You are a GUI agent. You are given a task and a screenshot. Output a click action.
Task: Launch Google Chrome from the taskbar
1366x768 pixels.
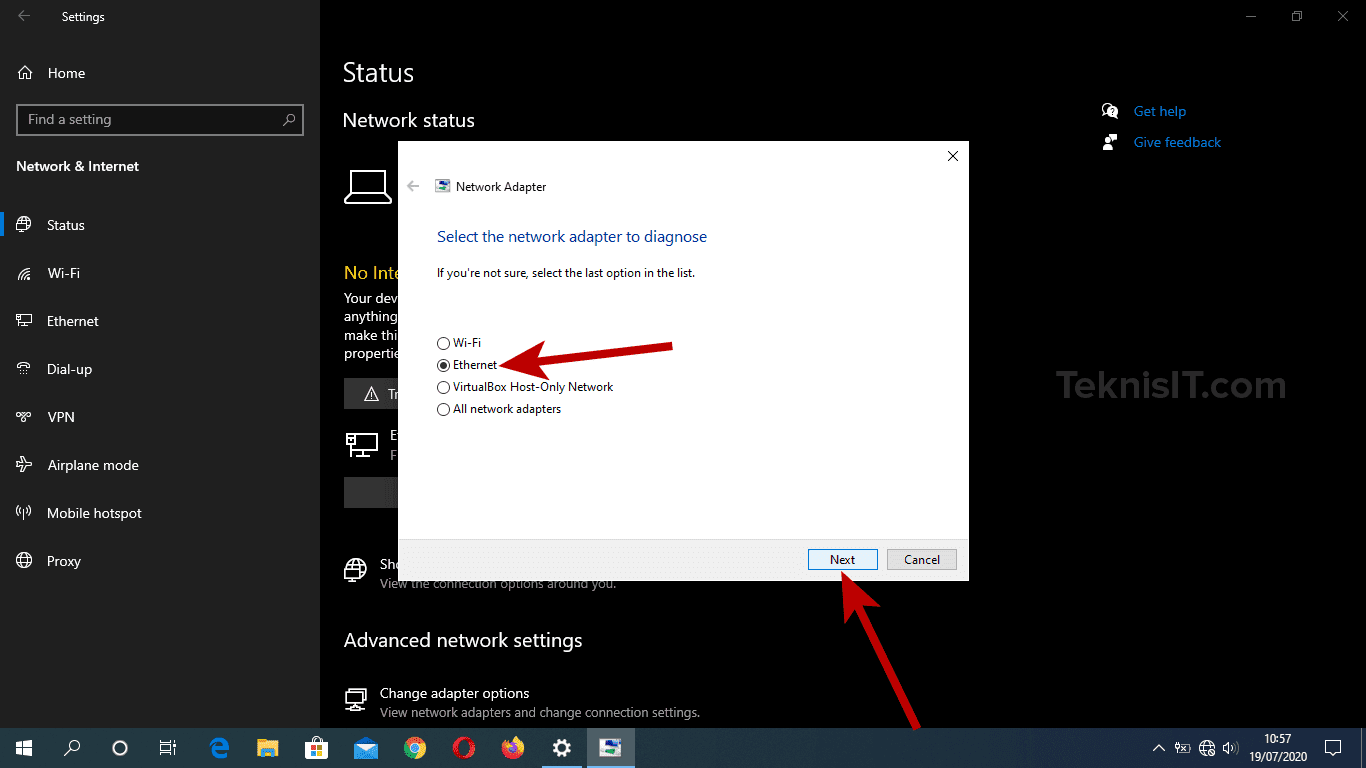tap(414, 747)
